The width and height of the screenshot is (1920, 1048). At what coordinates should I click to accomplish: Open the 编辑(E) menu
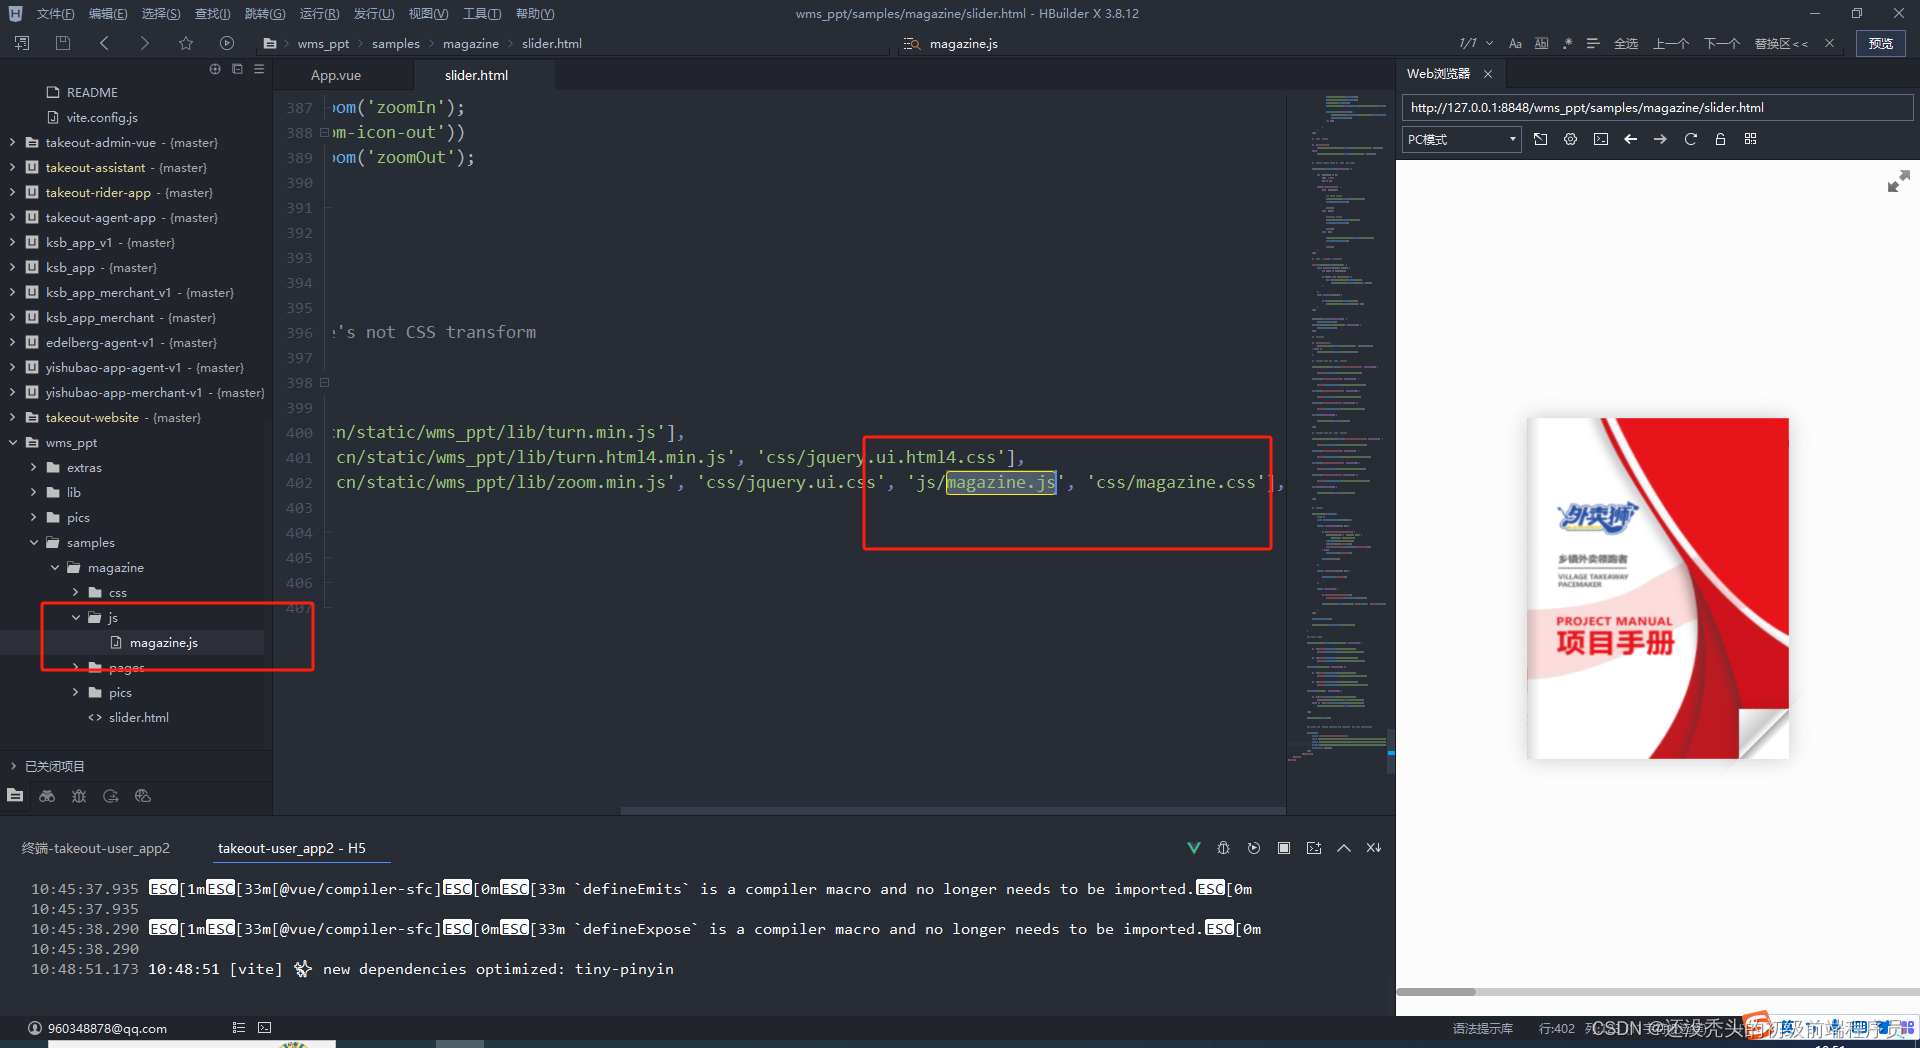[108, 14]
